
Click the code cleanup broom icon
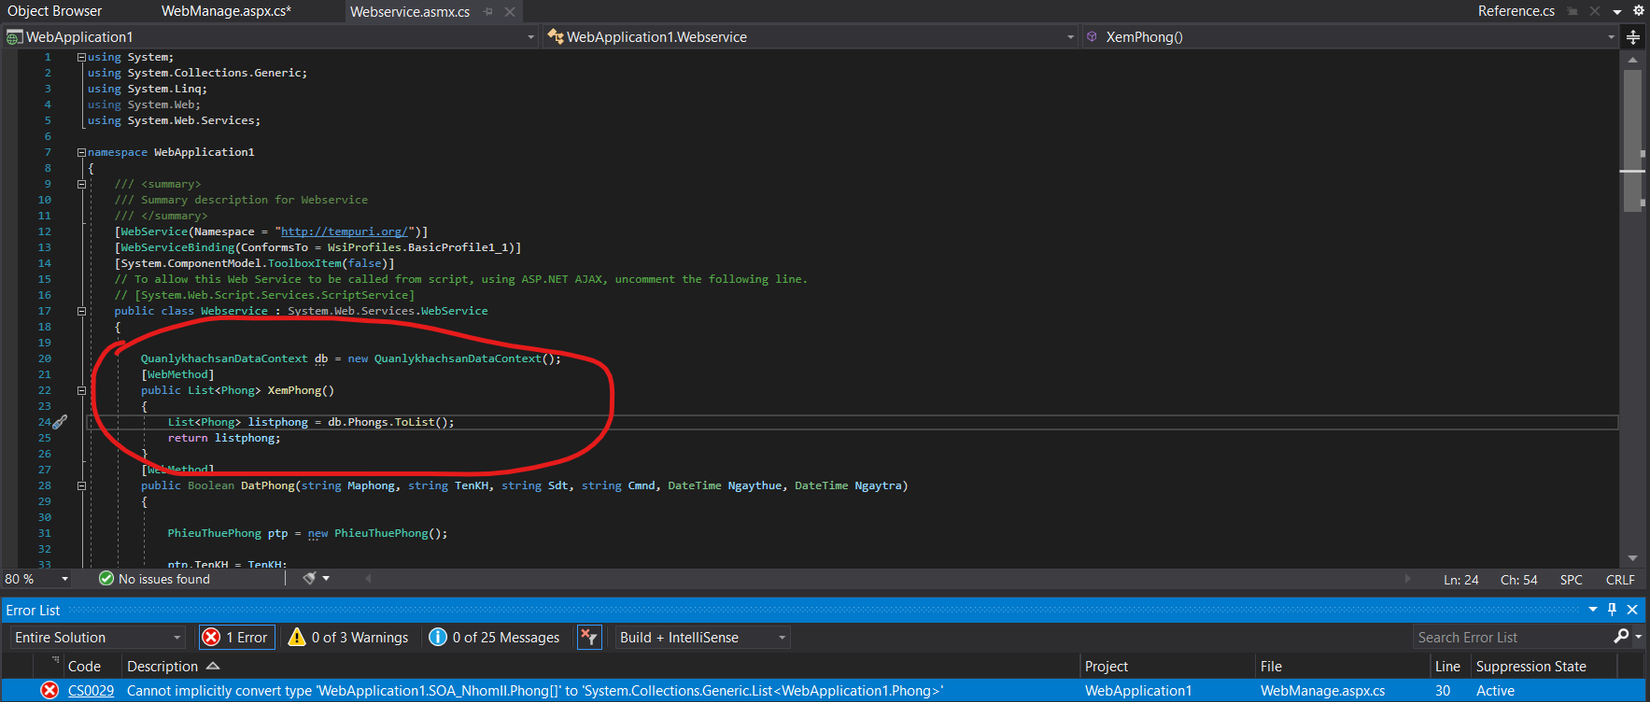click(310, 579)
